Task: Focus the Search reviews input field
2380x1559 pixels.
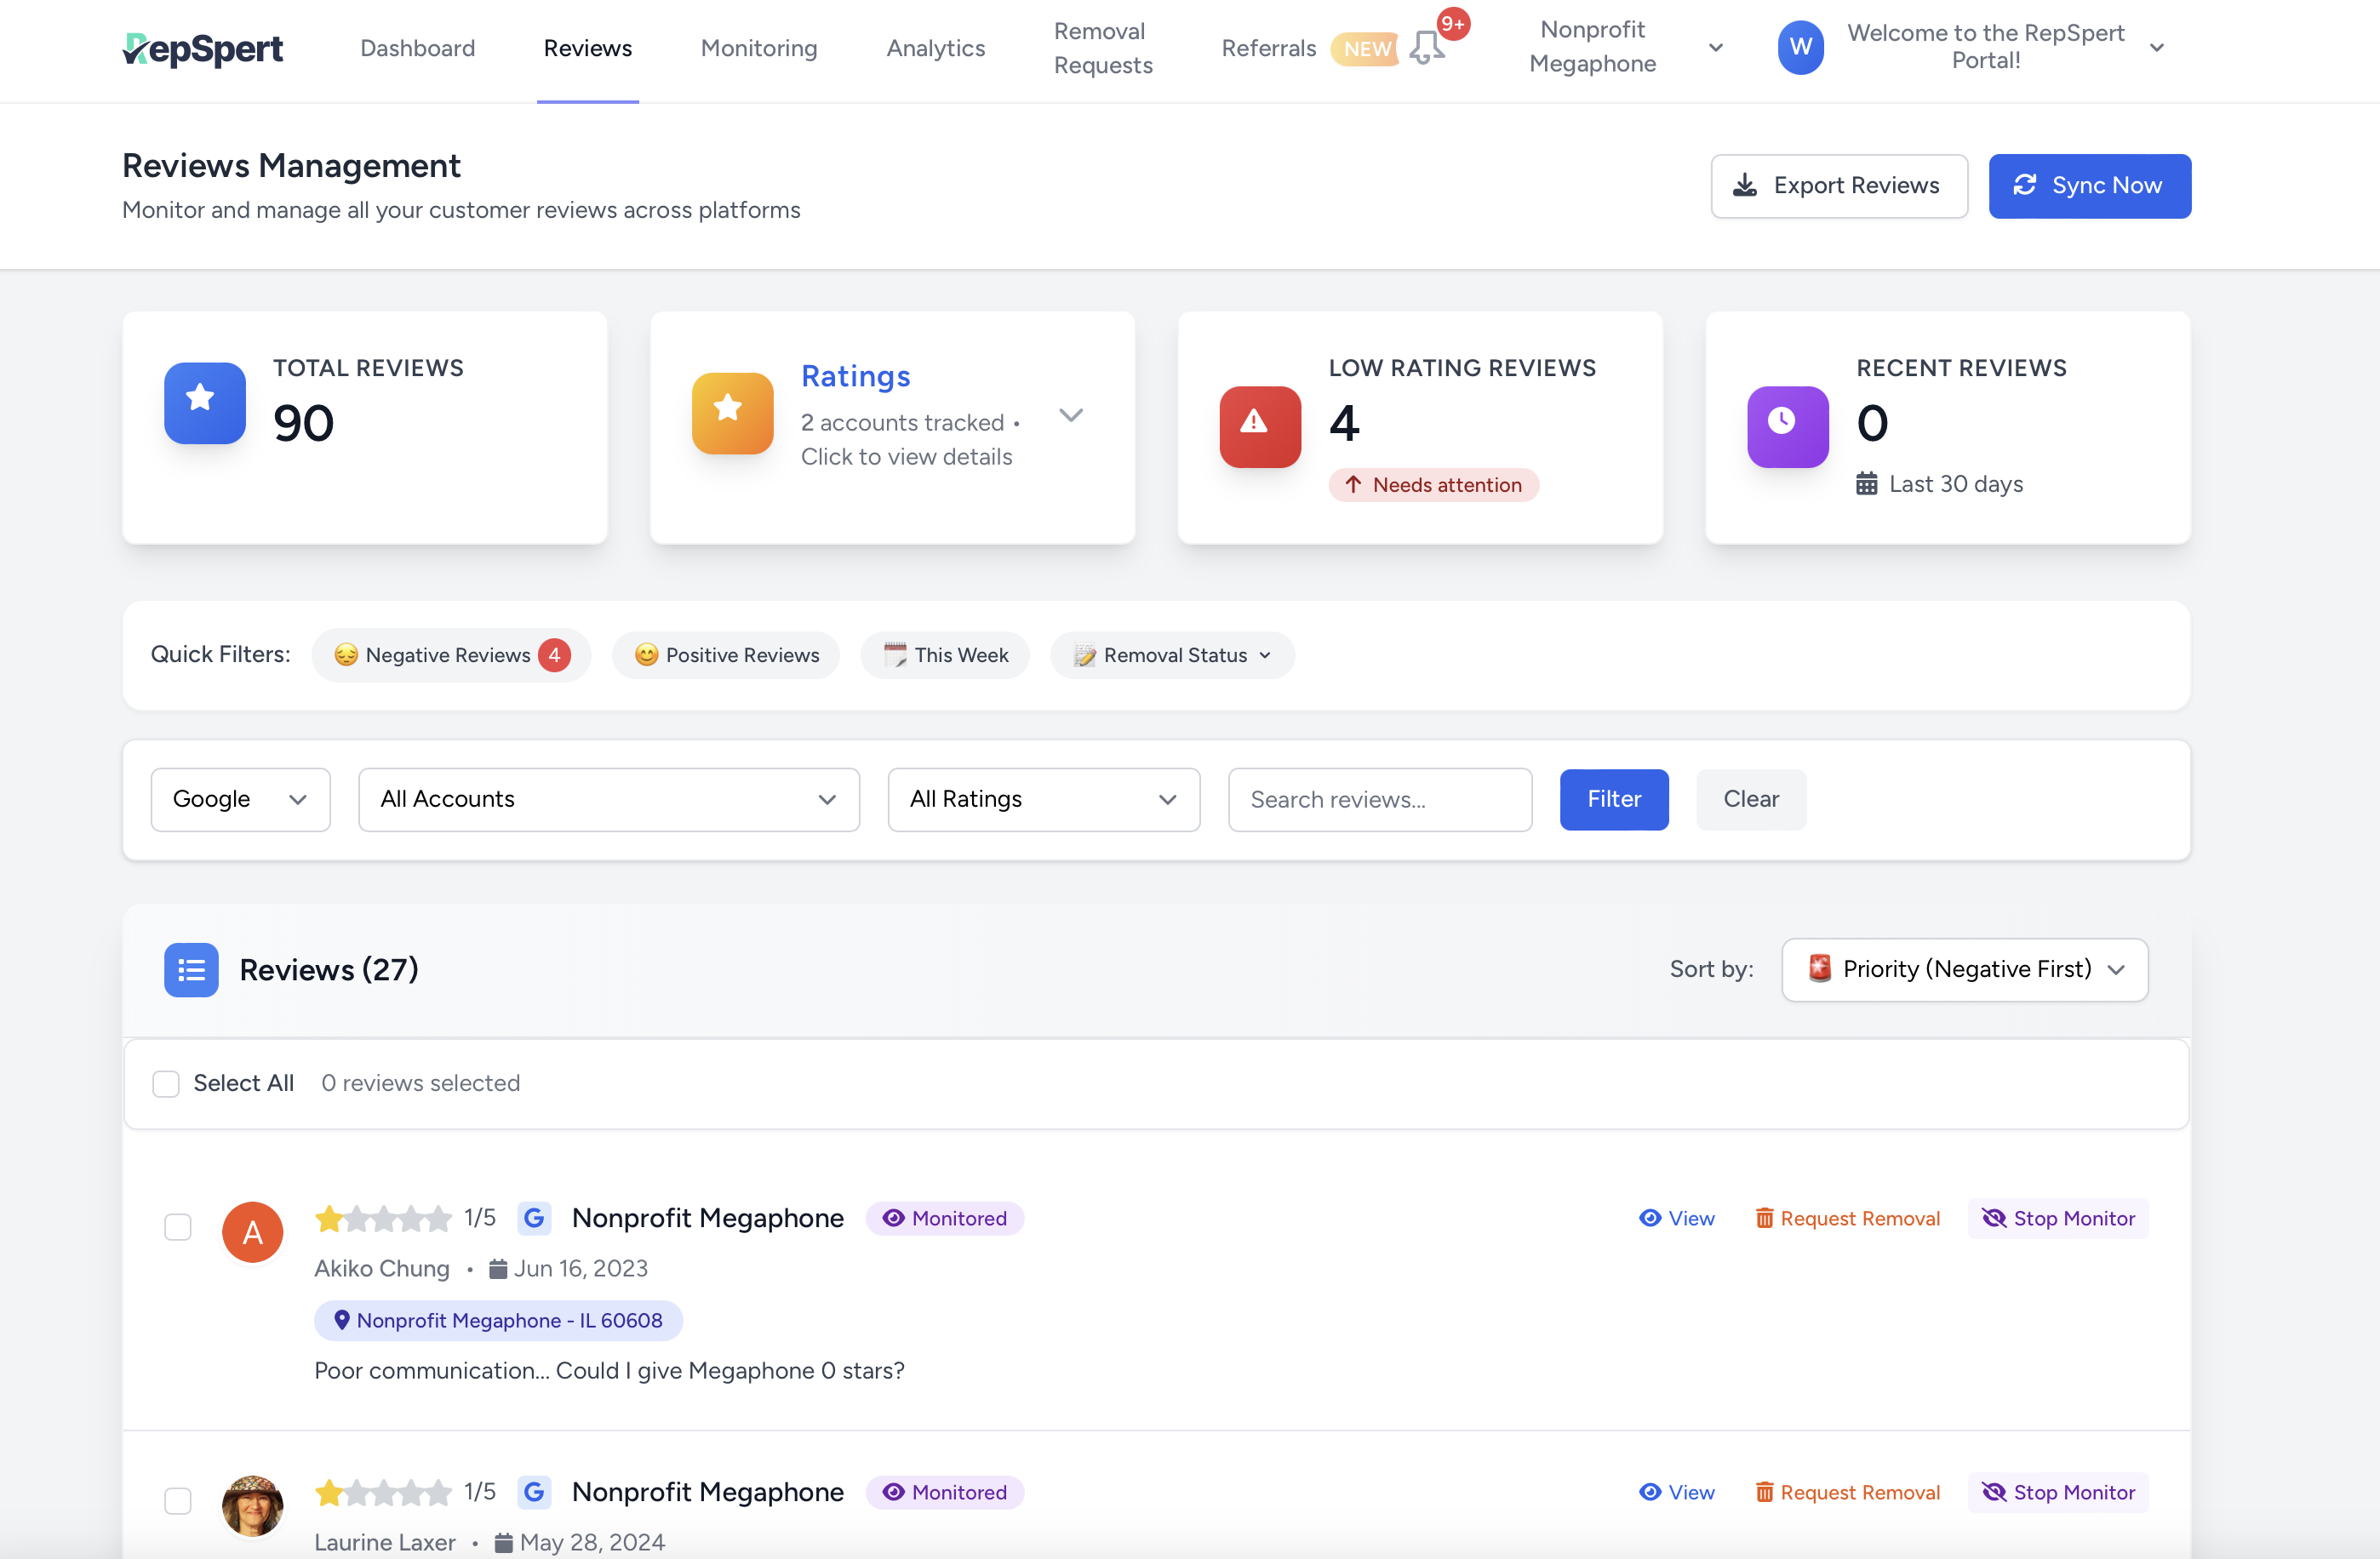Action: click(x=1379, y=799)
